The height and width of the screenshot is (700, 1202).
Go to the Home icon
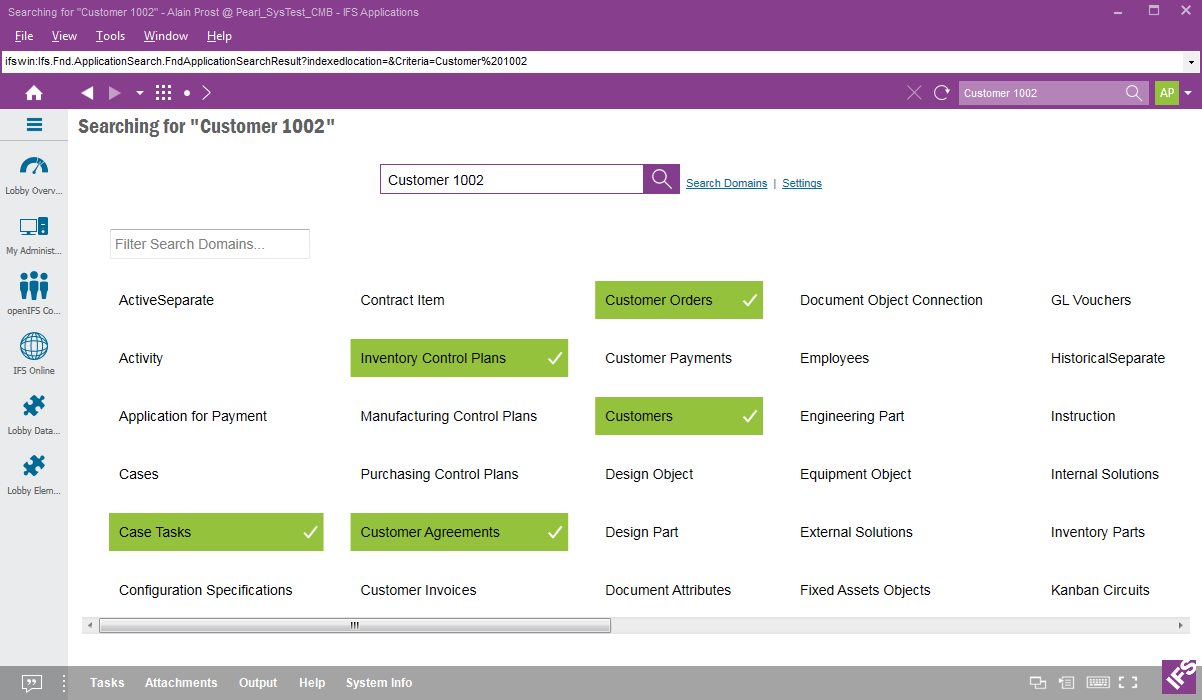click(x=34, y=93)
